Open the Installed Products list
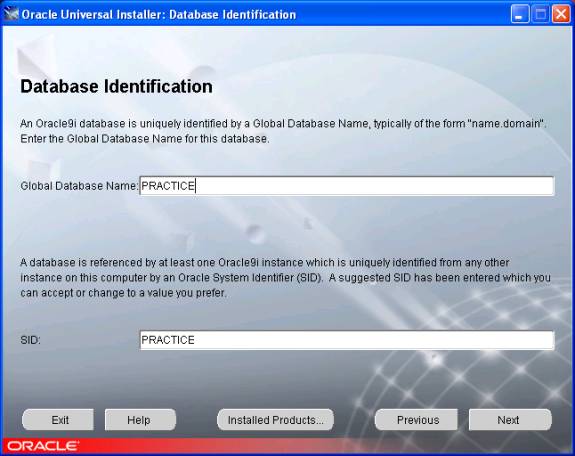Screen dimensions: 575x456 pyautogui.click(x=275, y=420)
